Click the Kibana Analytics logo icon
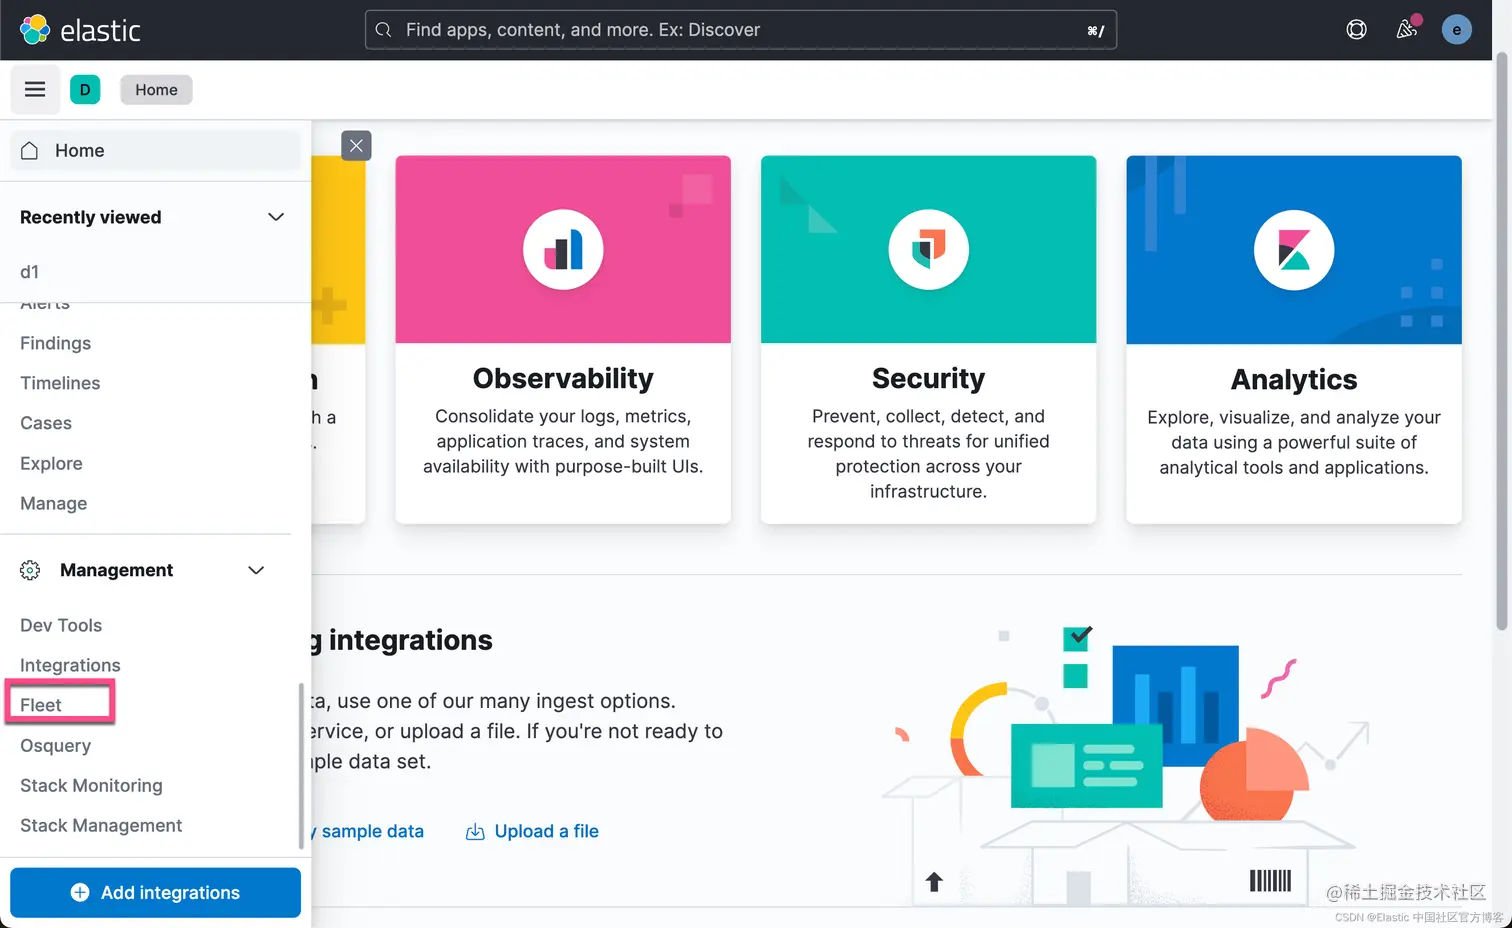The image size is (1512, 928). [1294, 250]
